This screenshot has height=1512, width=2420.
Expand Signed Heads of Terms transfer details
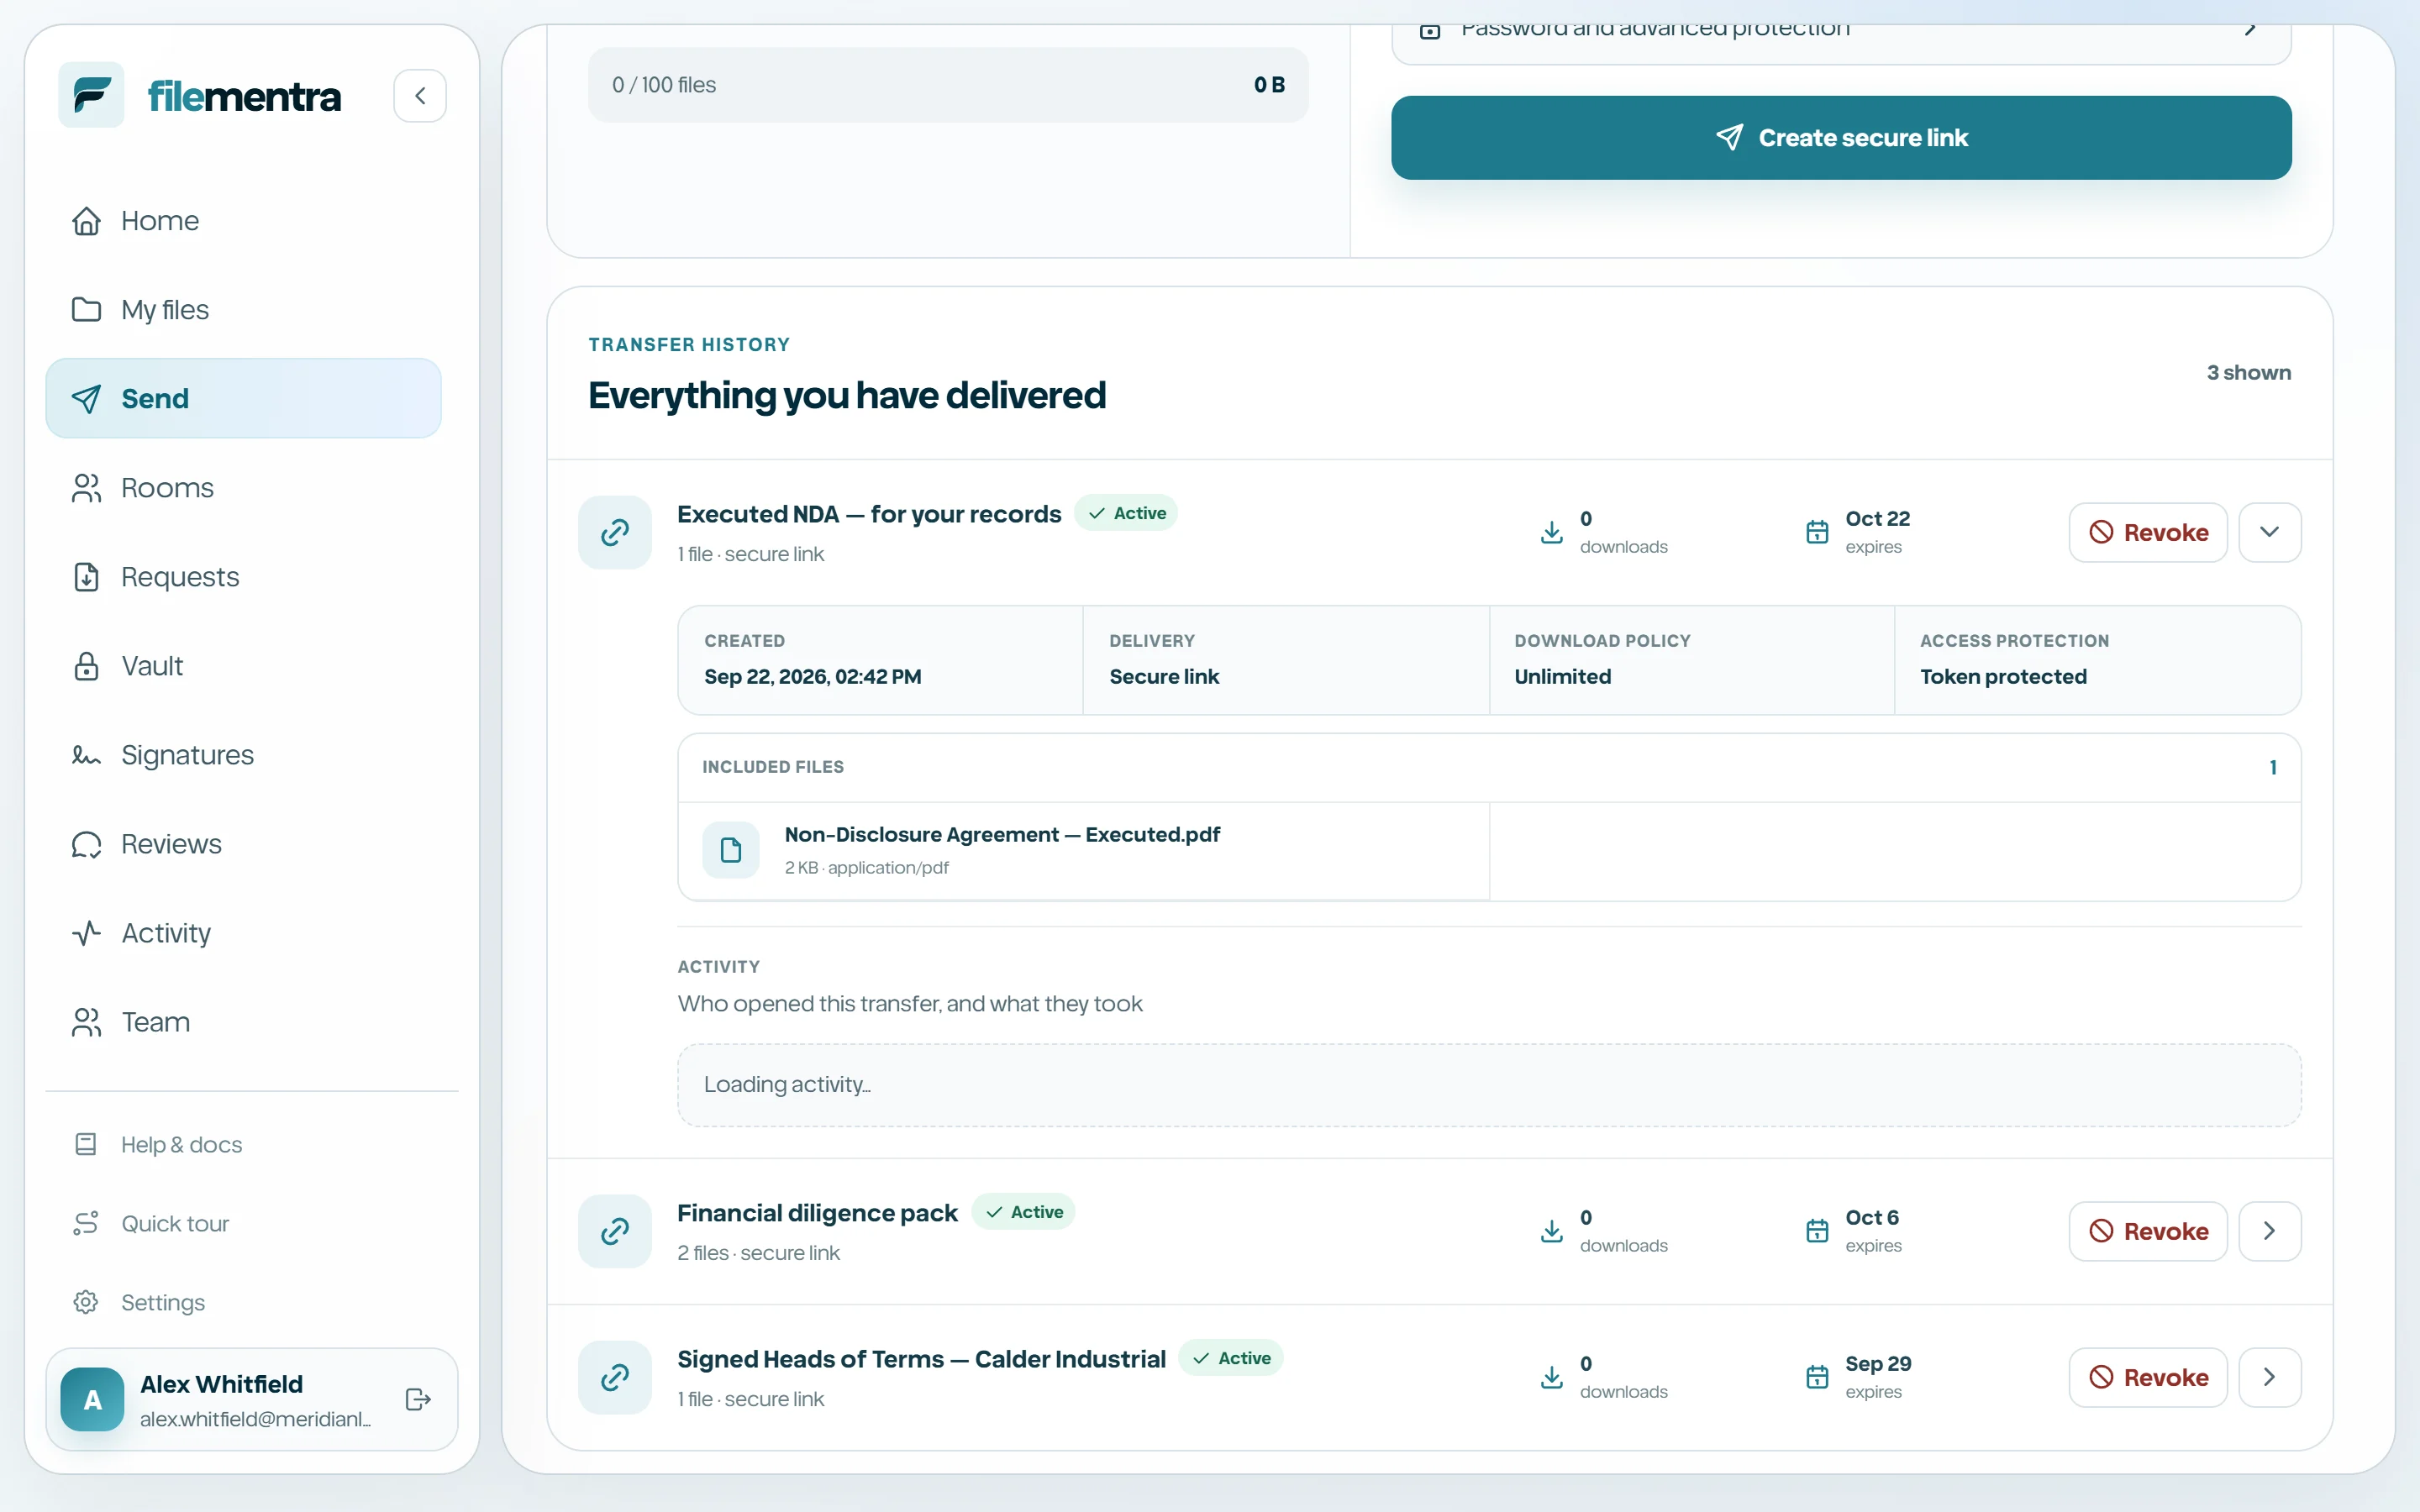point(2269,1377)
